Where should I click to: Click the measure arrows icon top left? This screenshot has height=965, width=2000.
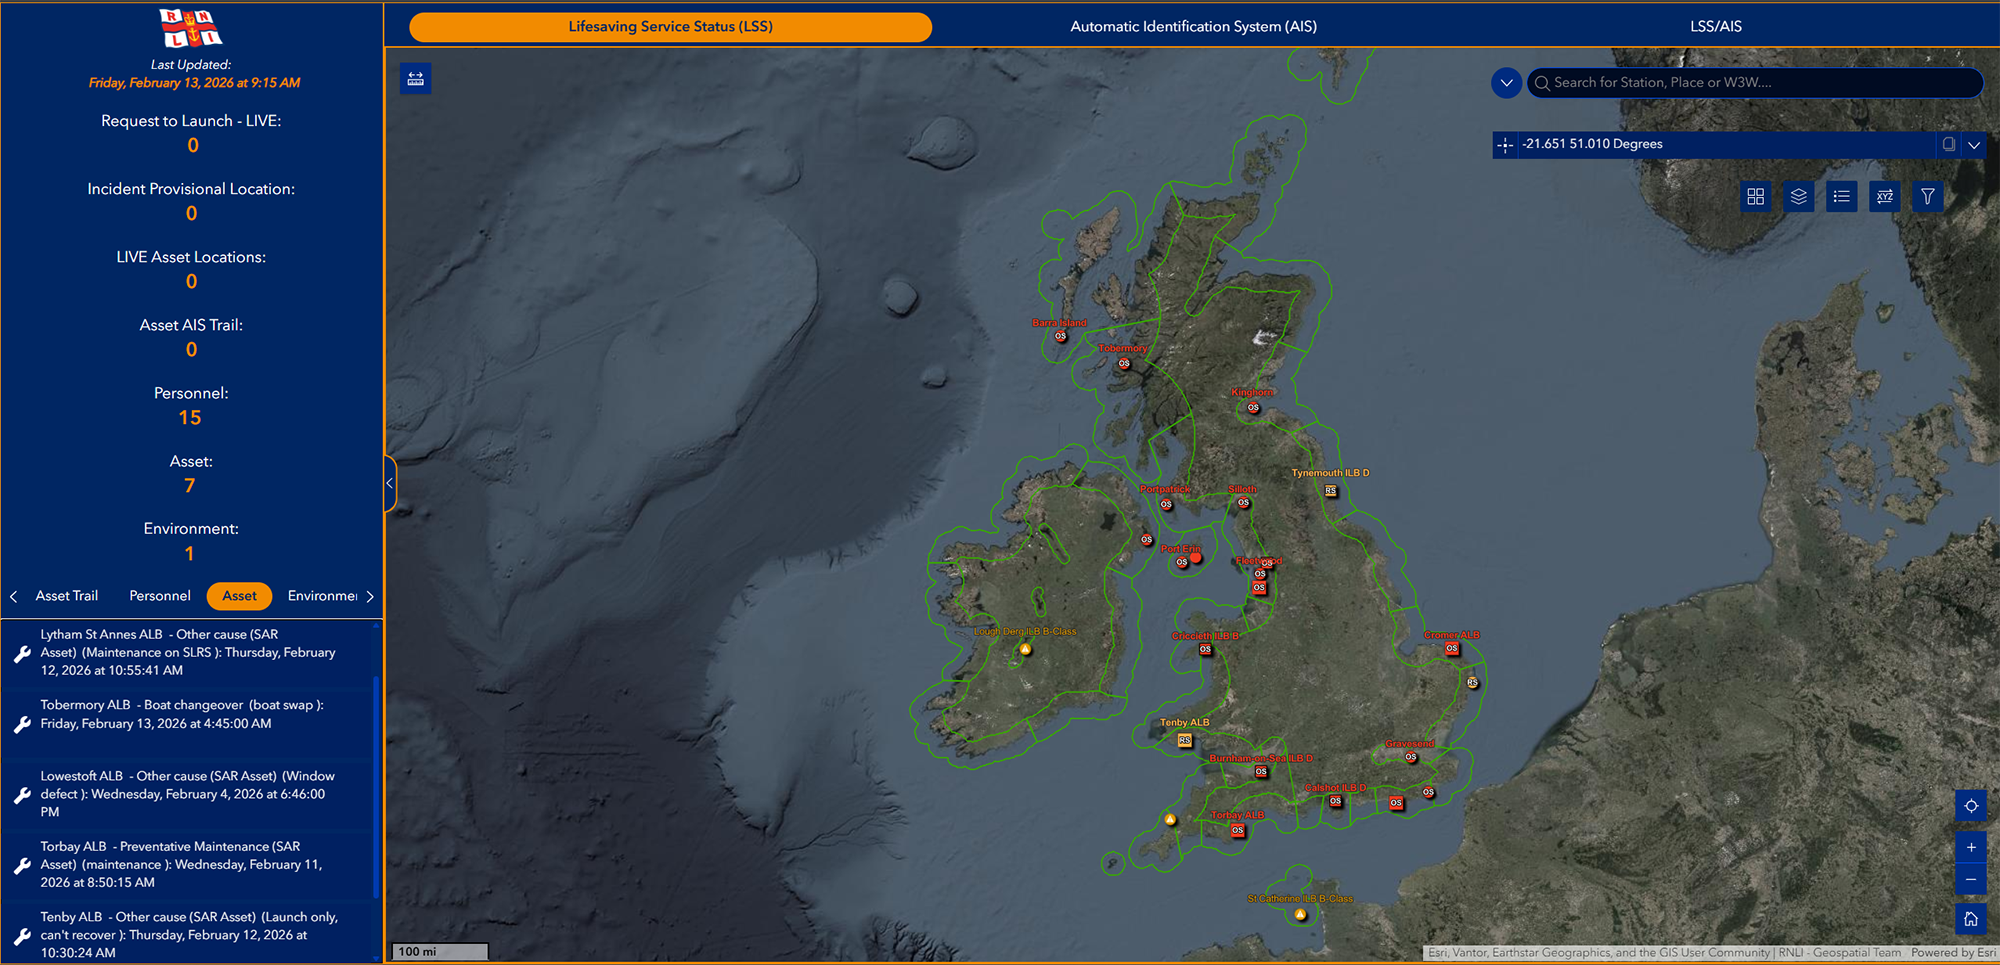pos(415,78)
